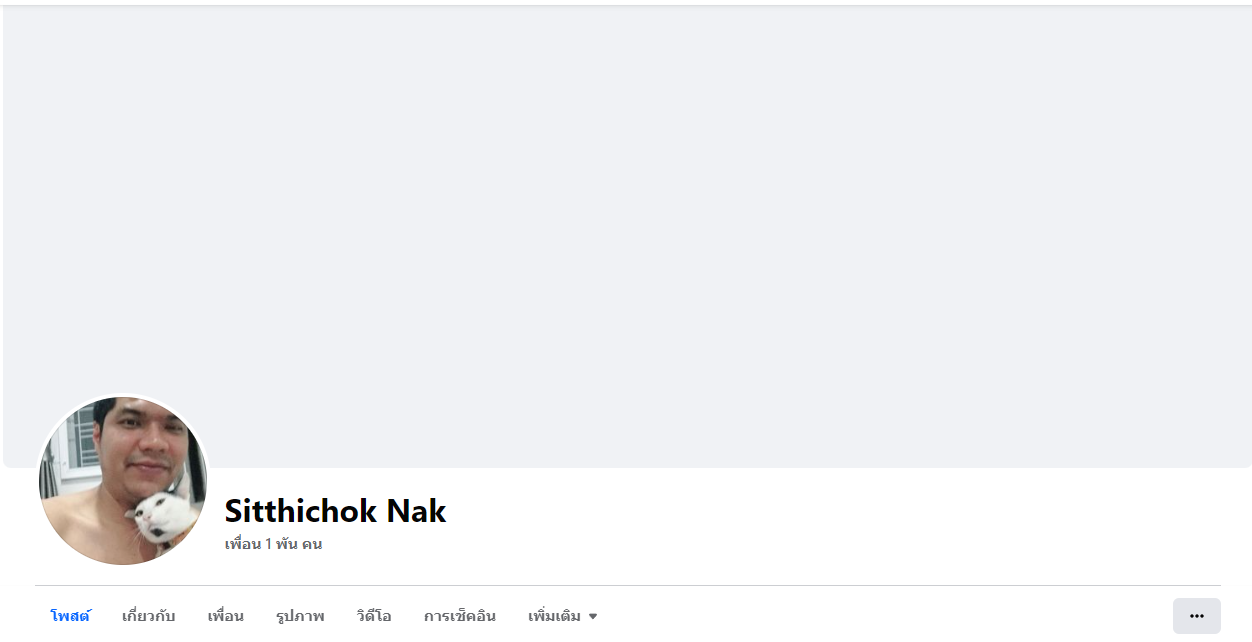This screenshot has width=1252, height=642.
Task: Click the word 'Sitthichok' in profile title
Action: pyautogui.click(x=300, y=511)
